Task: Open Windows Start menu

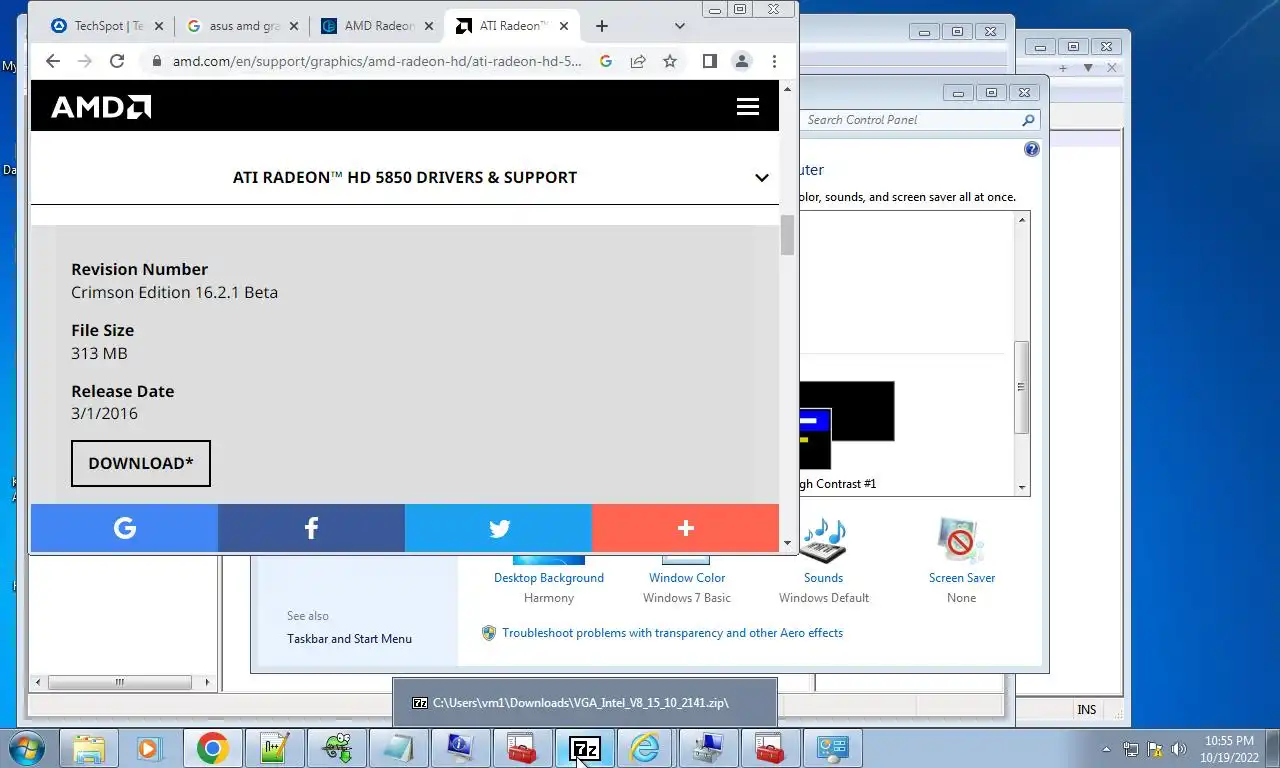Action: point(27,748)
